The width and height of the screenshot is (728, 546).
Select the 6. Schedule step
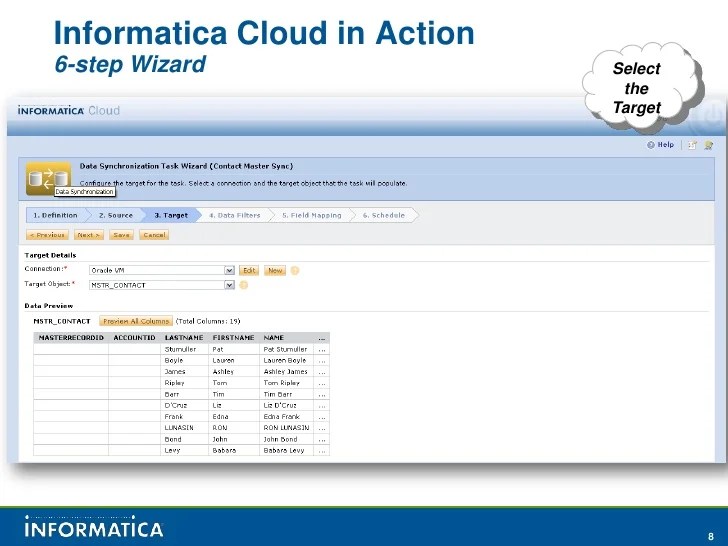click(384, 215)
